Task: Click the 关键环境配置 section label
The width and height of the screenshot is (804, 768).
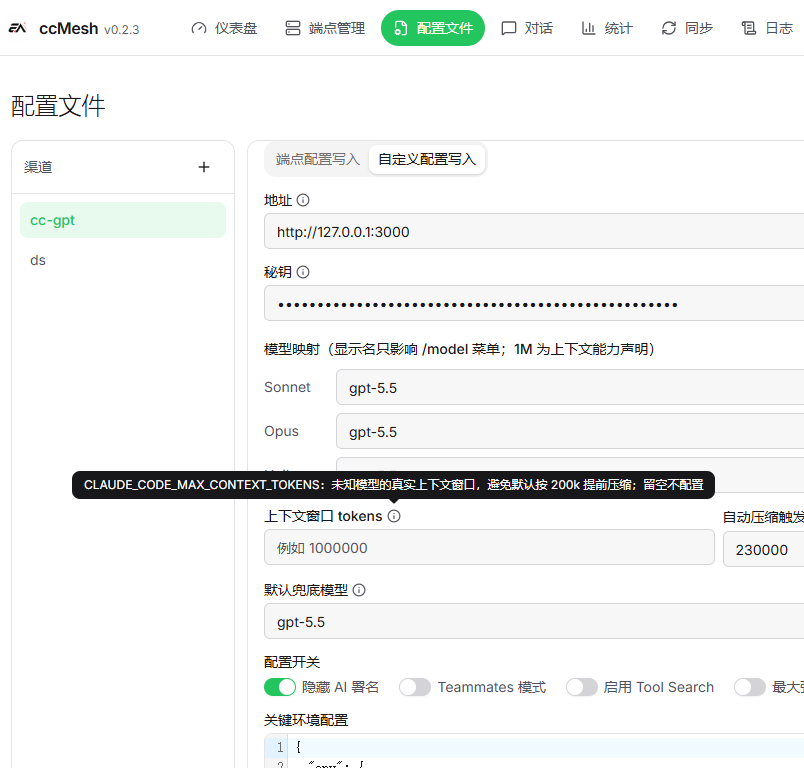Action: click(x=306, y=720)
